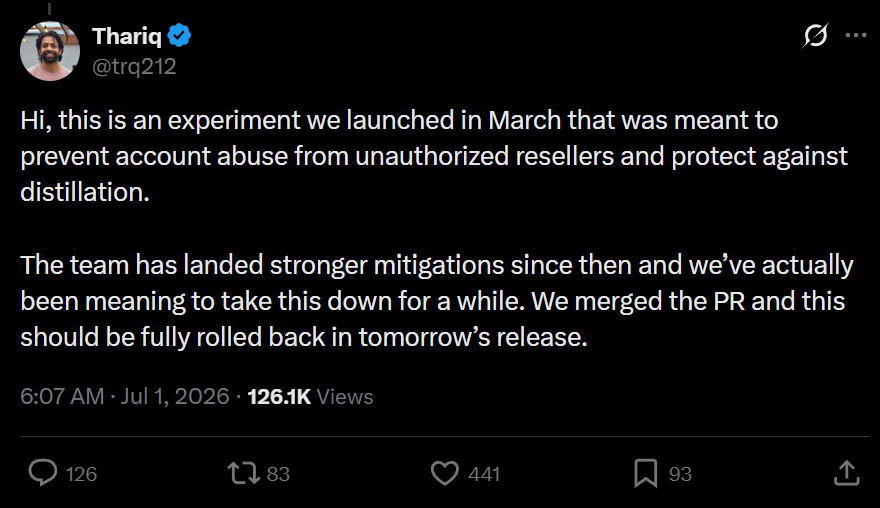
Task: Click the 126 replies count
Action: [x=81, y=474]
